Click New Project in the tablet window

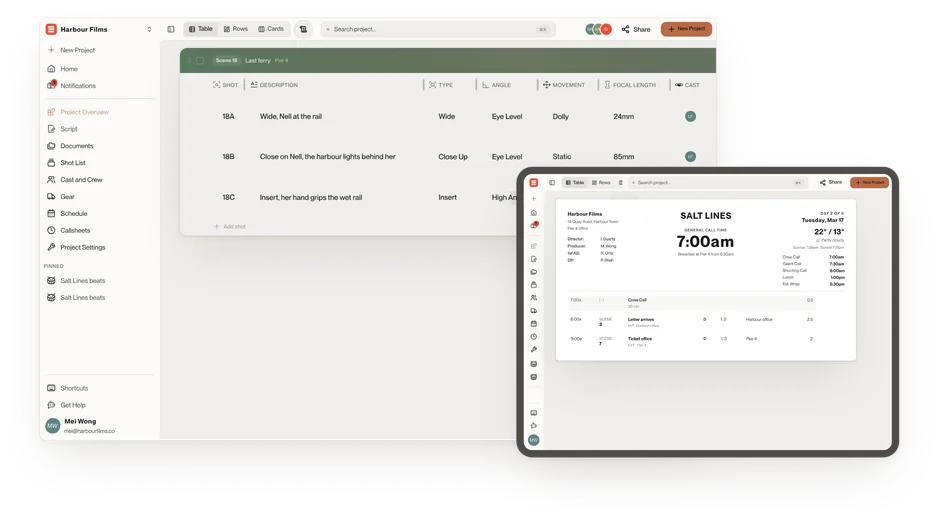[x=870, y=182]
